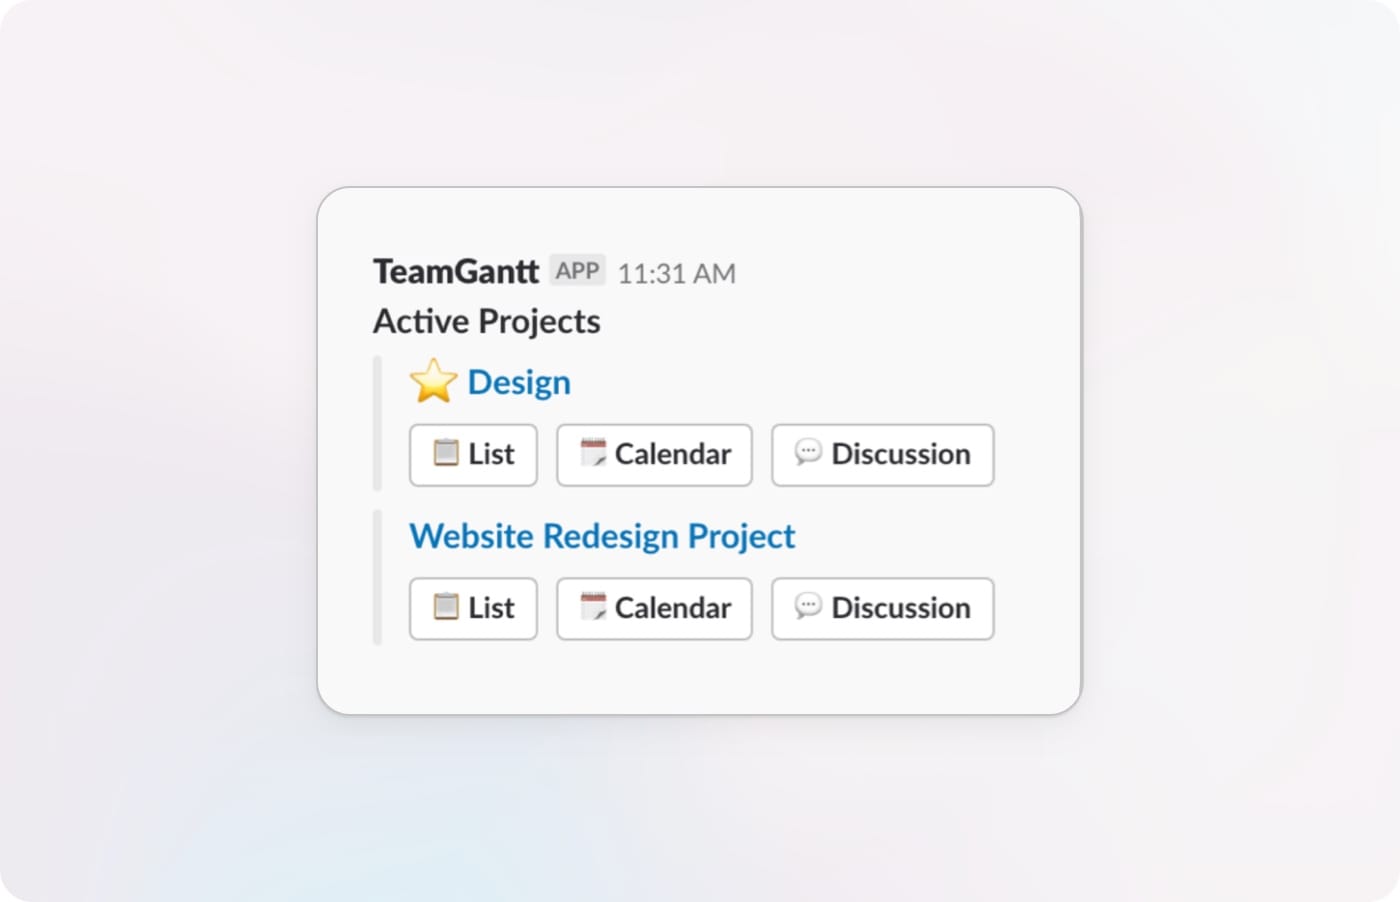Click the List label for Website Redesign Project
1400x902 pixels.
point(491,608)
